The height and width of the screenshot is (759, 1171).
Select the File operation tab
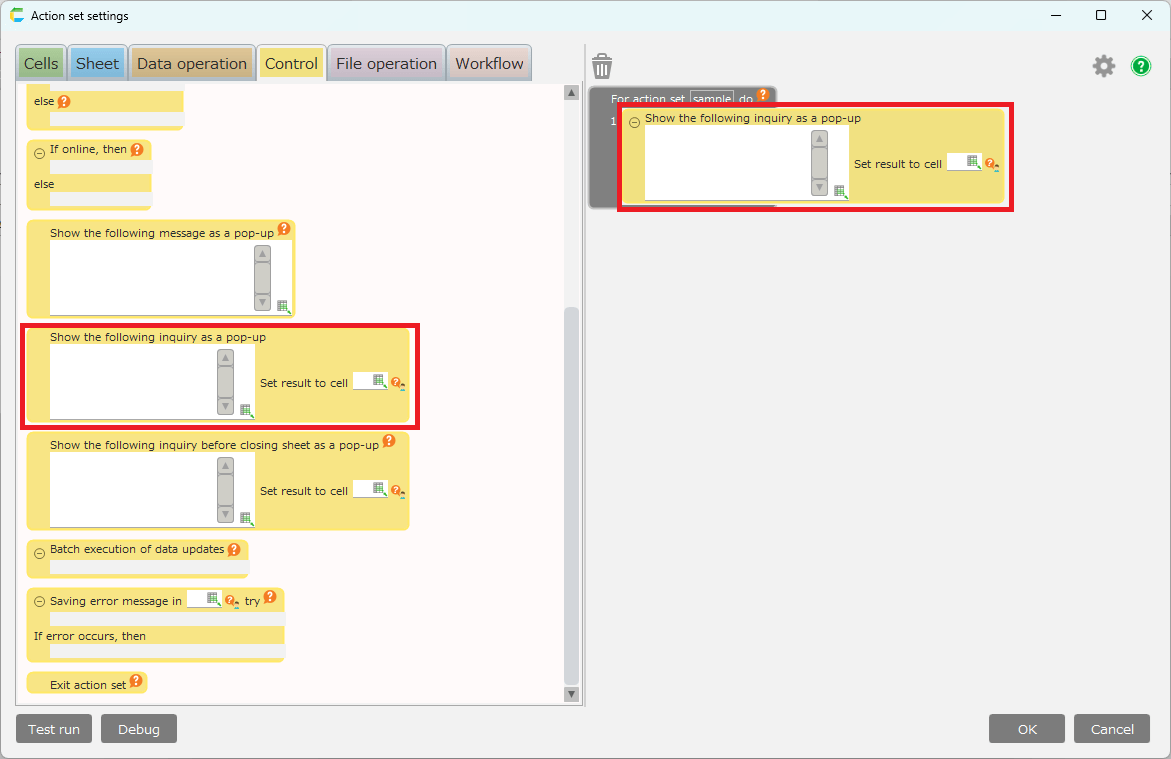386,64
